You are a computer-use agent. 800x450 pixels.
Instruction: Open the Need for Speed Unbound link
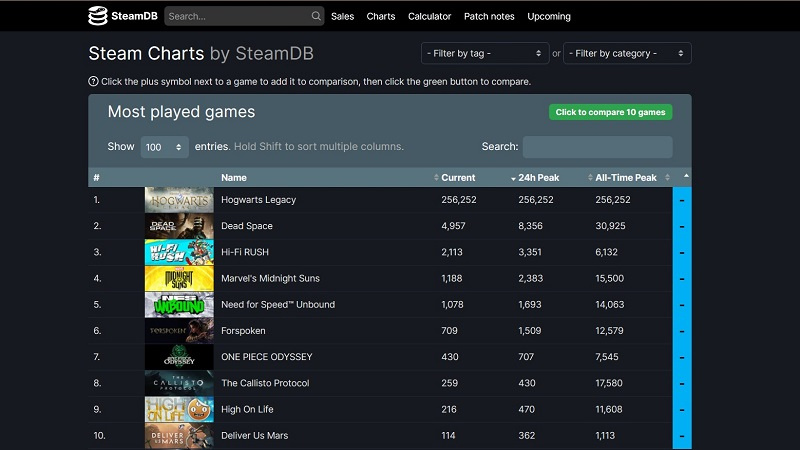tap(278, 305)
